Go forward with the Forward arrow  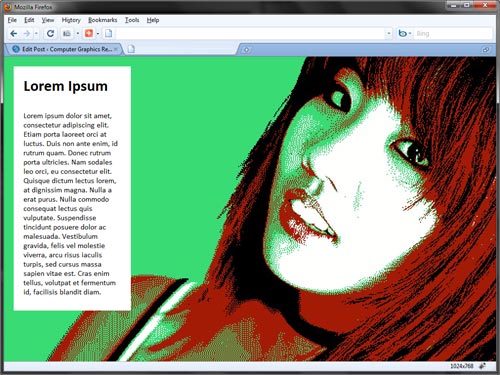27,34
